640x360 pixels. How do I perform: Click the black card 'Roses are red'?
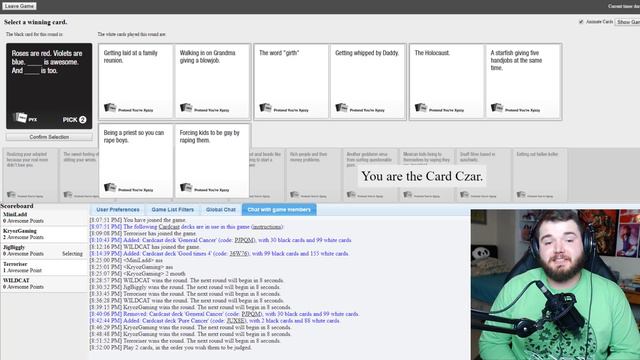tap(49, 86)
